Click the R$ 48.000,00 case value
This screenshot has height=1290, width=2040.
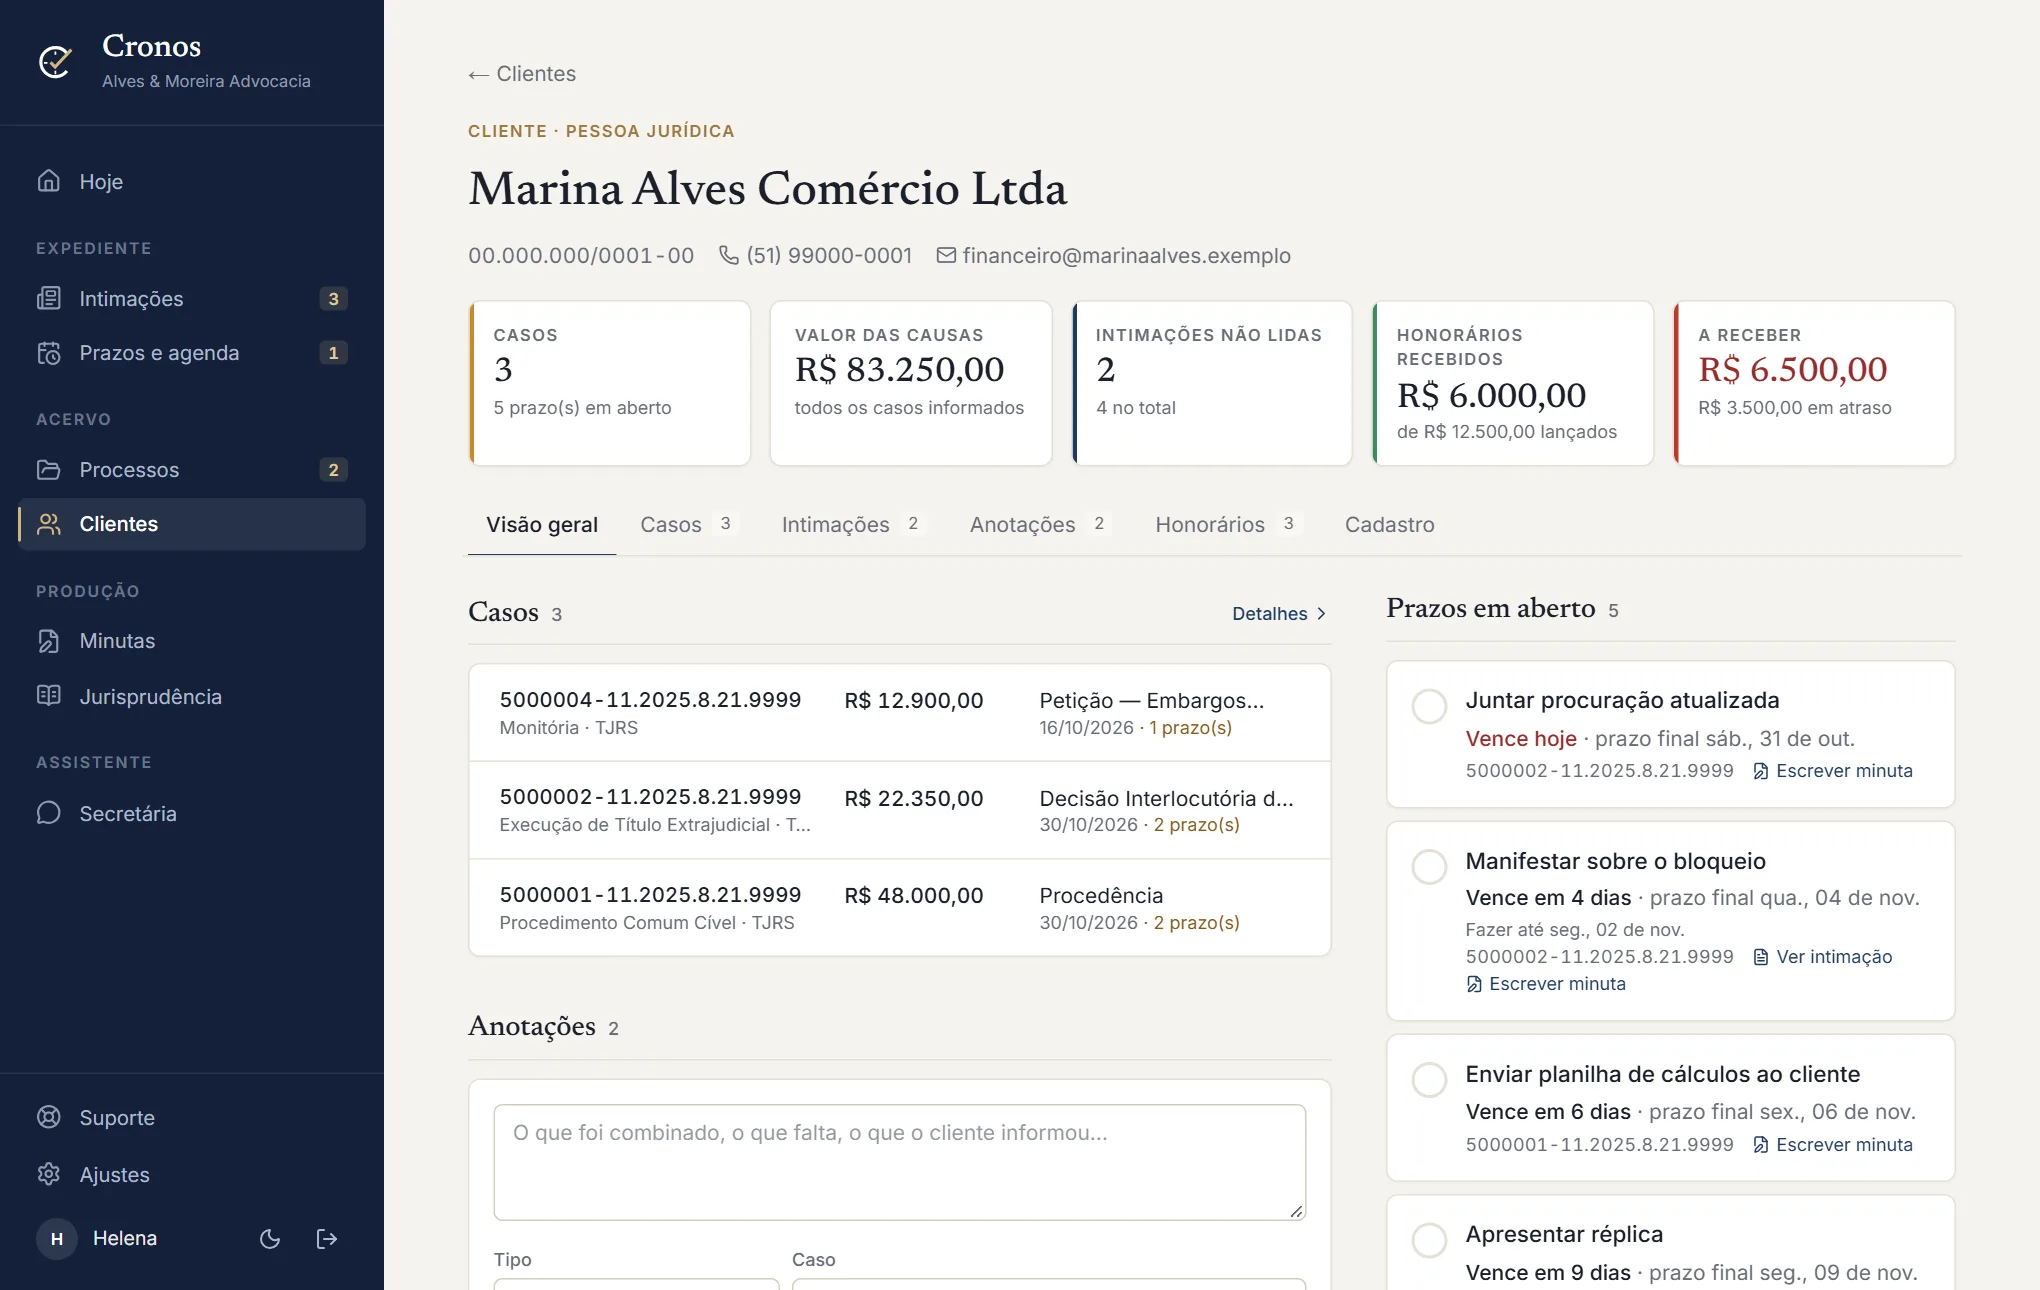(913, 896)
